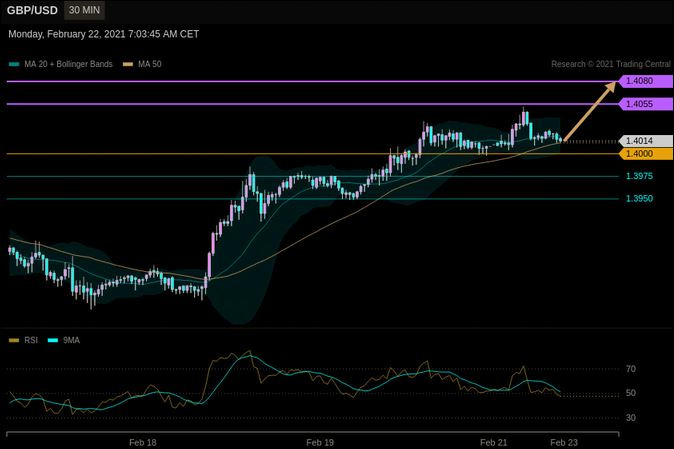This screenshot has height=449, width=674.
Task: Select the 1.4080 resistance price tag
Action: [x=646, y=81]
